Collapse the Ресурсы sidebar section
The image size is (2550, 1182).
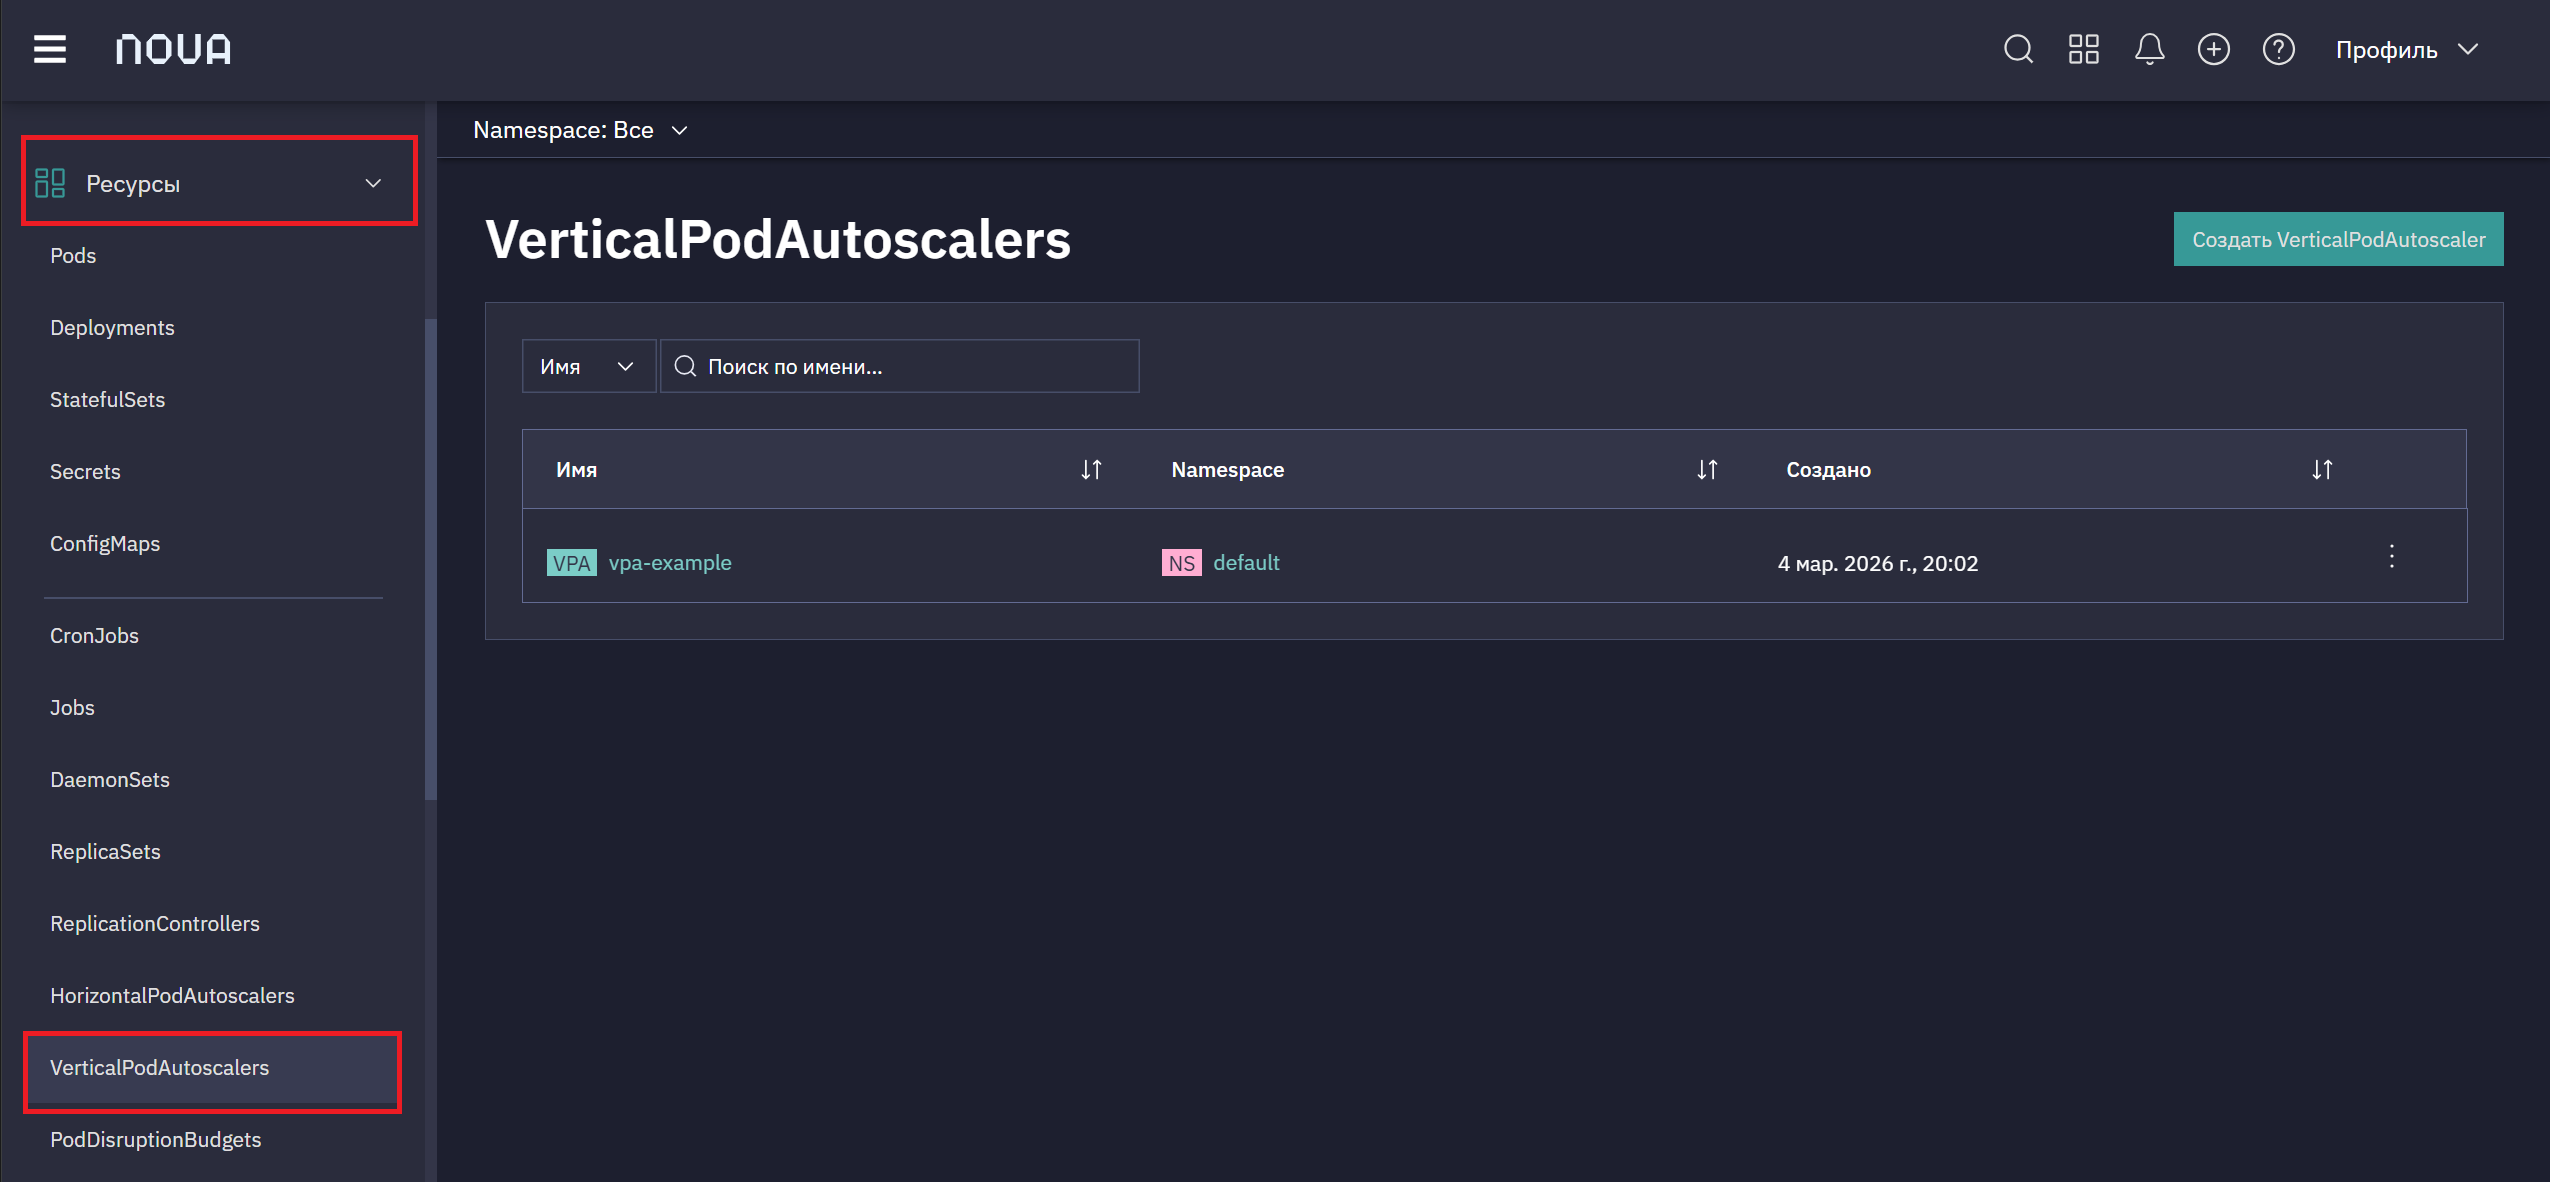pos(373,183)
